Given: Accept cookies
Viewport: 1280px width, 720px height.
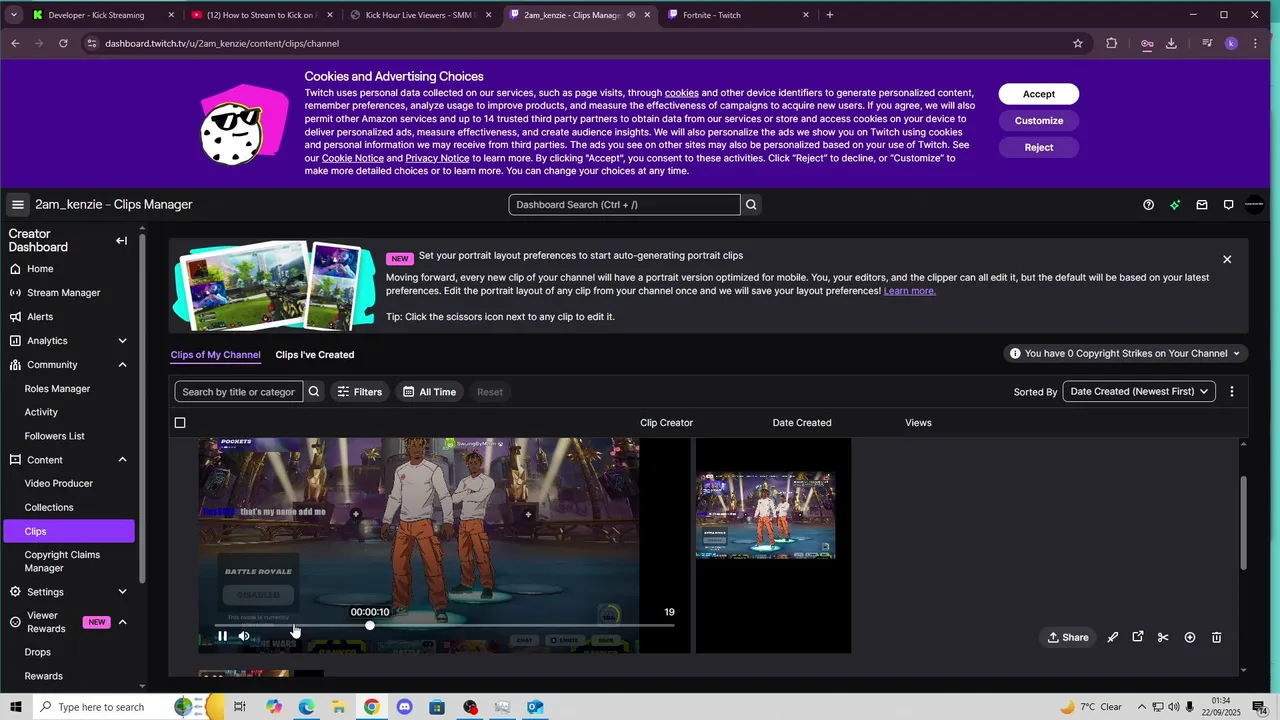Looking at the screenshot, I should tap(1038, 94).
